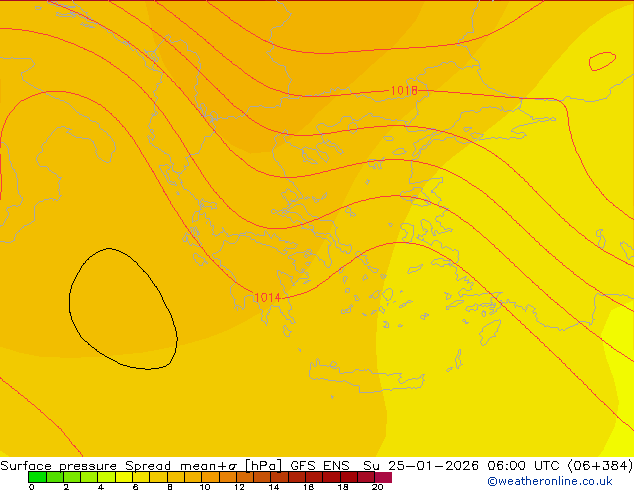Pick the yellow legend swatch left of 6
The height and width of the screenshot is (490, 634).
pos(124,477)
